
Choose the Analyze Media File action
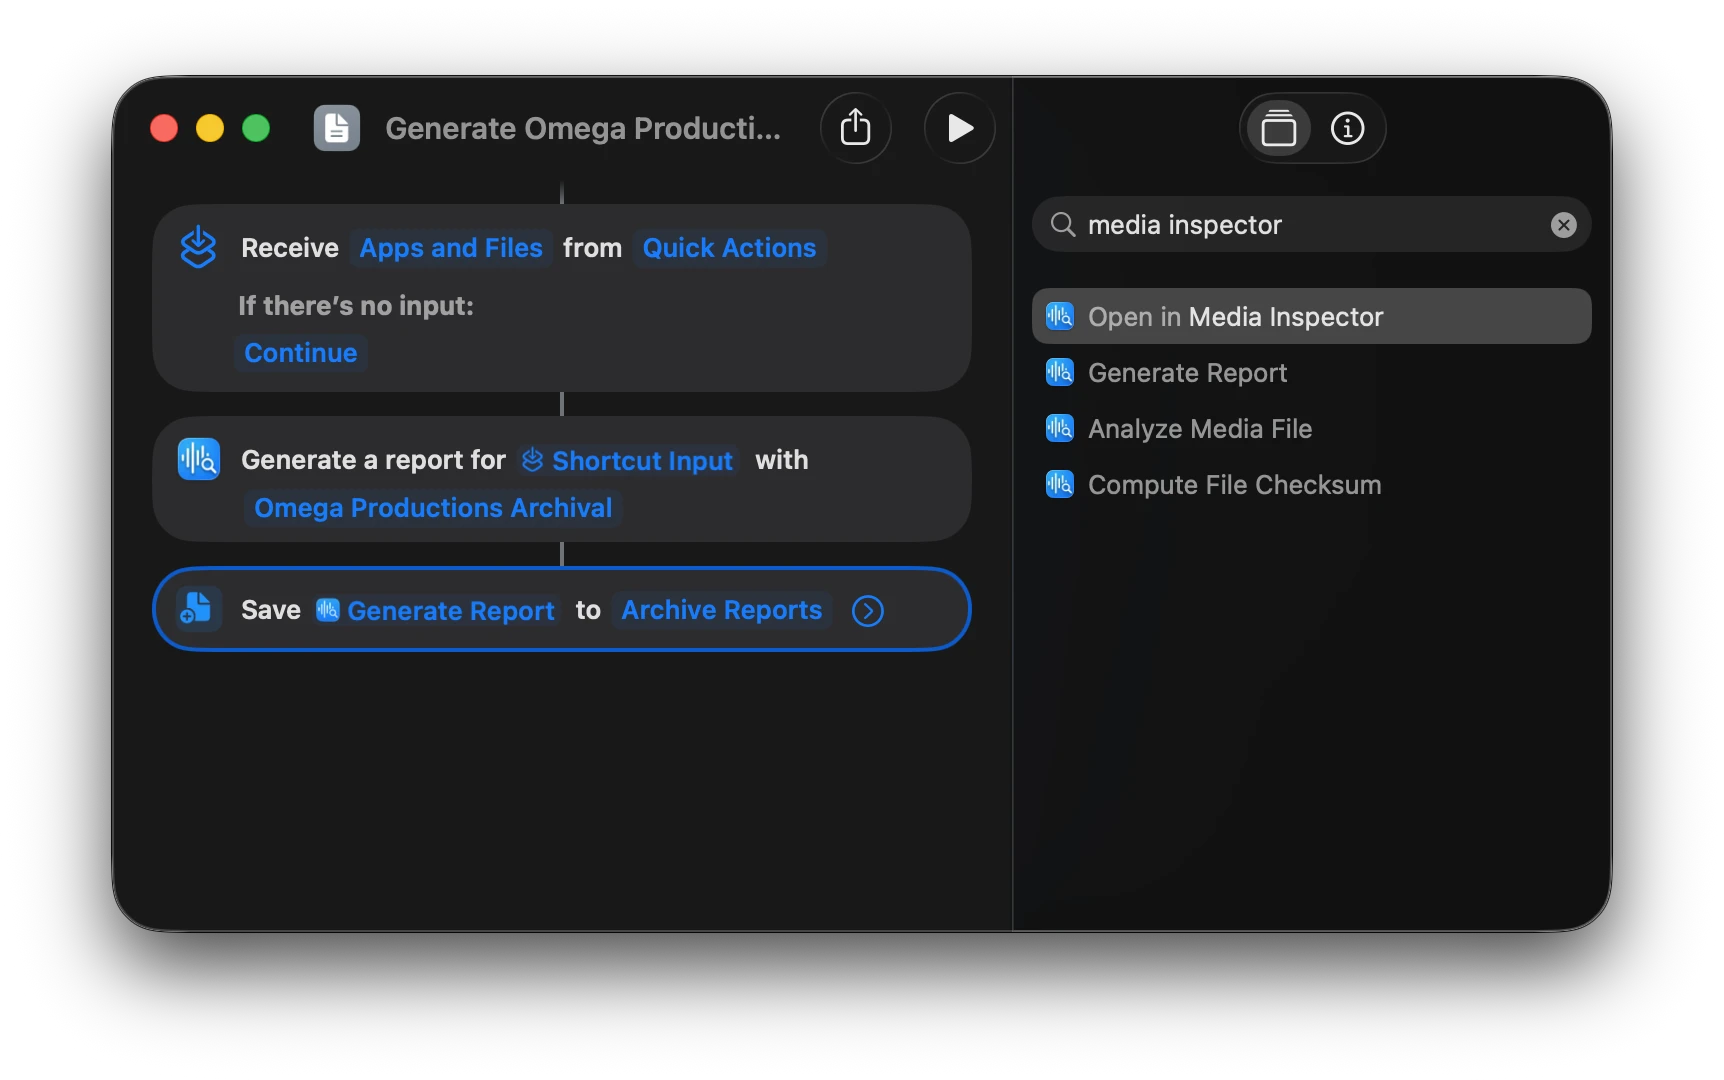[x=1311, y=428]
